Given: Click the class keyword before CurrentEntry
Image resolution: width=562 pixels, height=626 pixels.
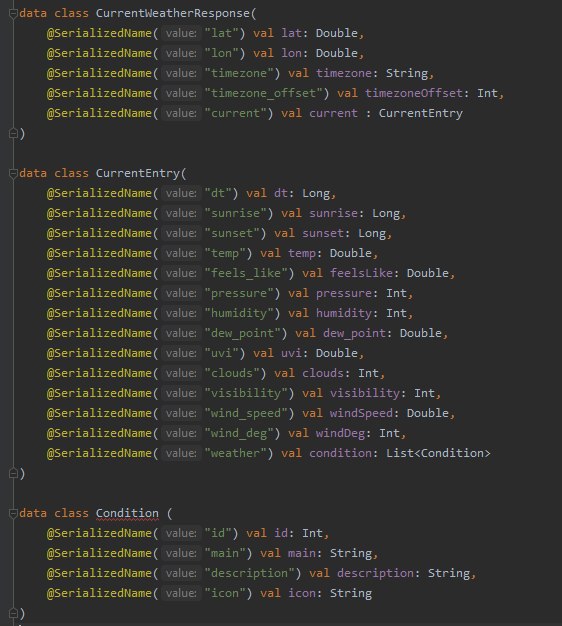Looking at the screenshot, I should 71,173.
